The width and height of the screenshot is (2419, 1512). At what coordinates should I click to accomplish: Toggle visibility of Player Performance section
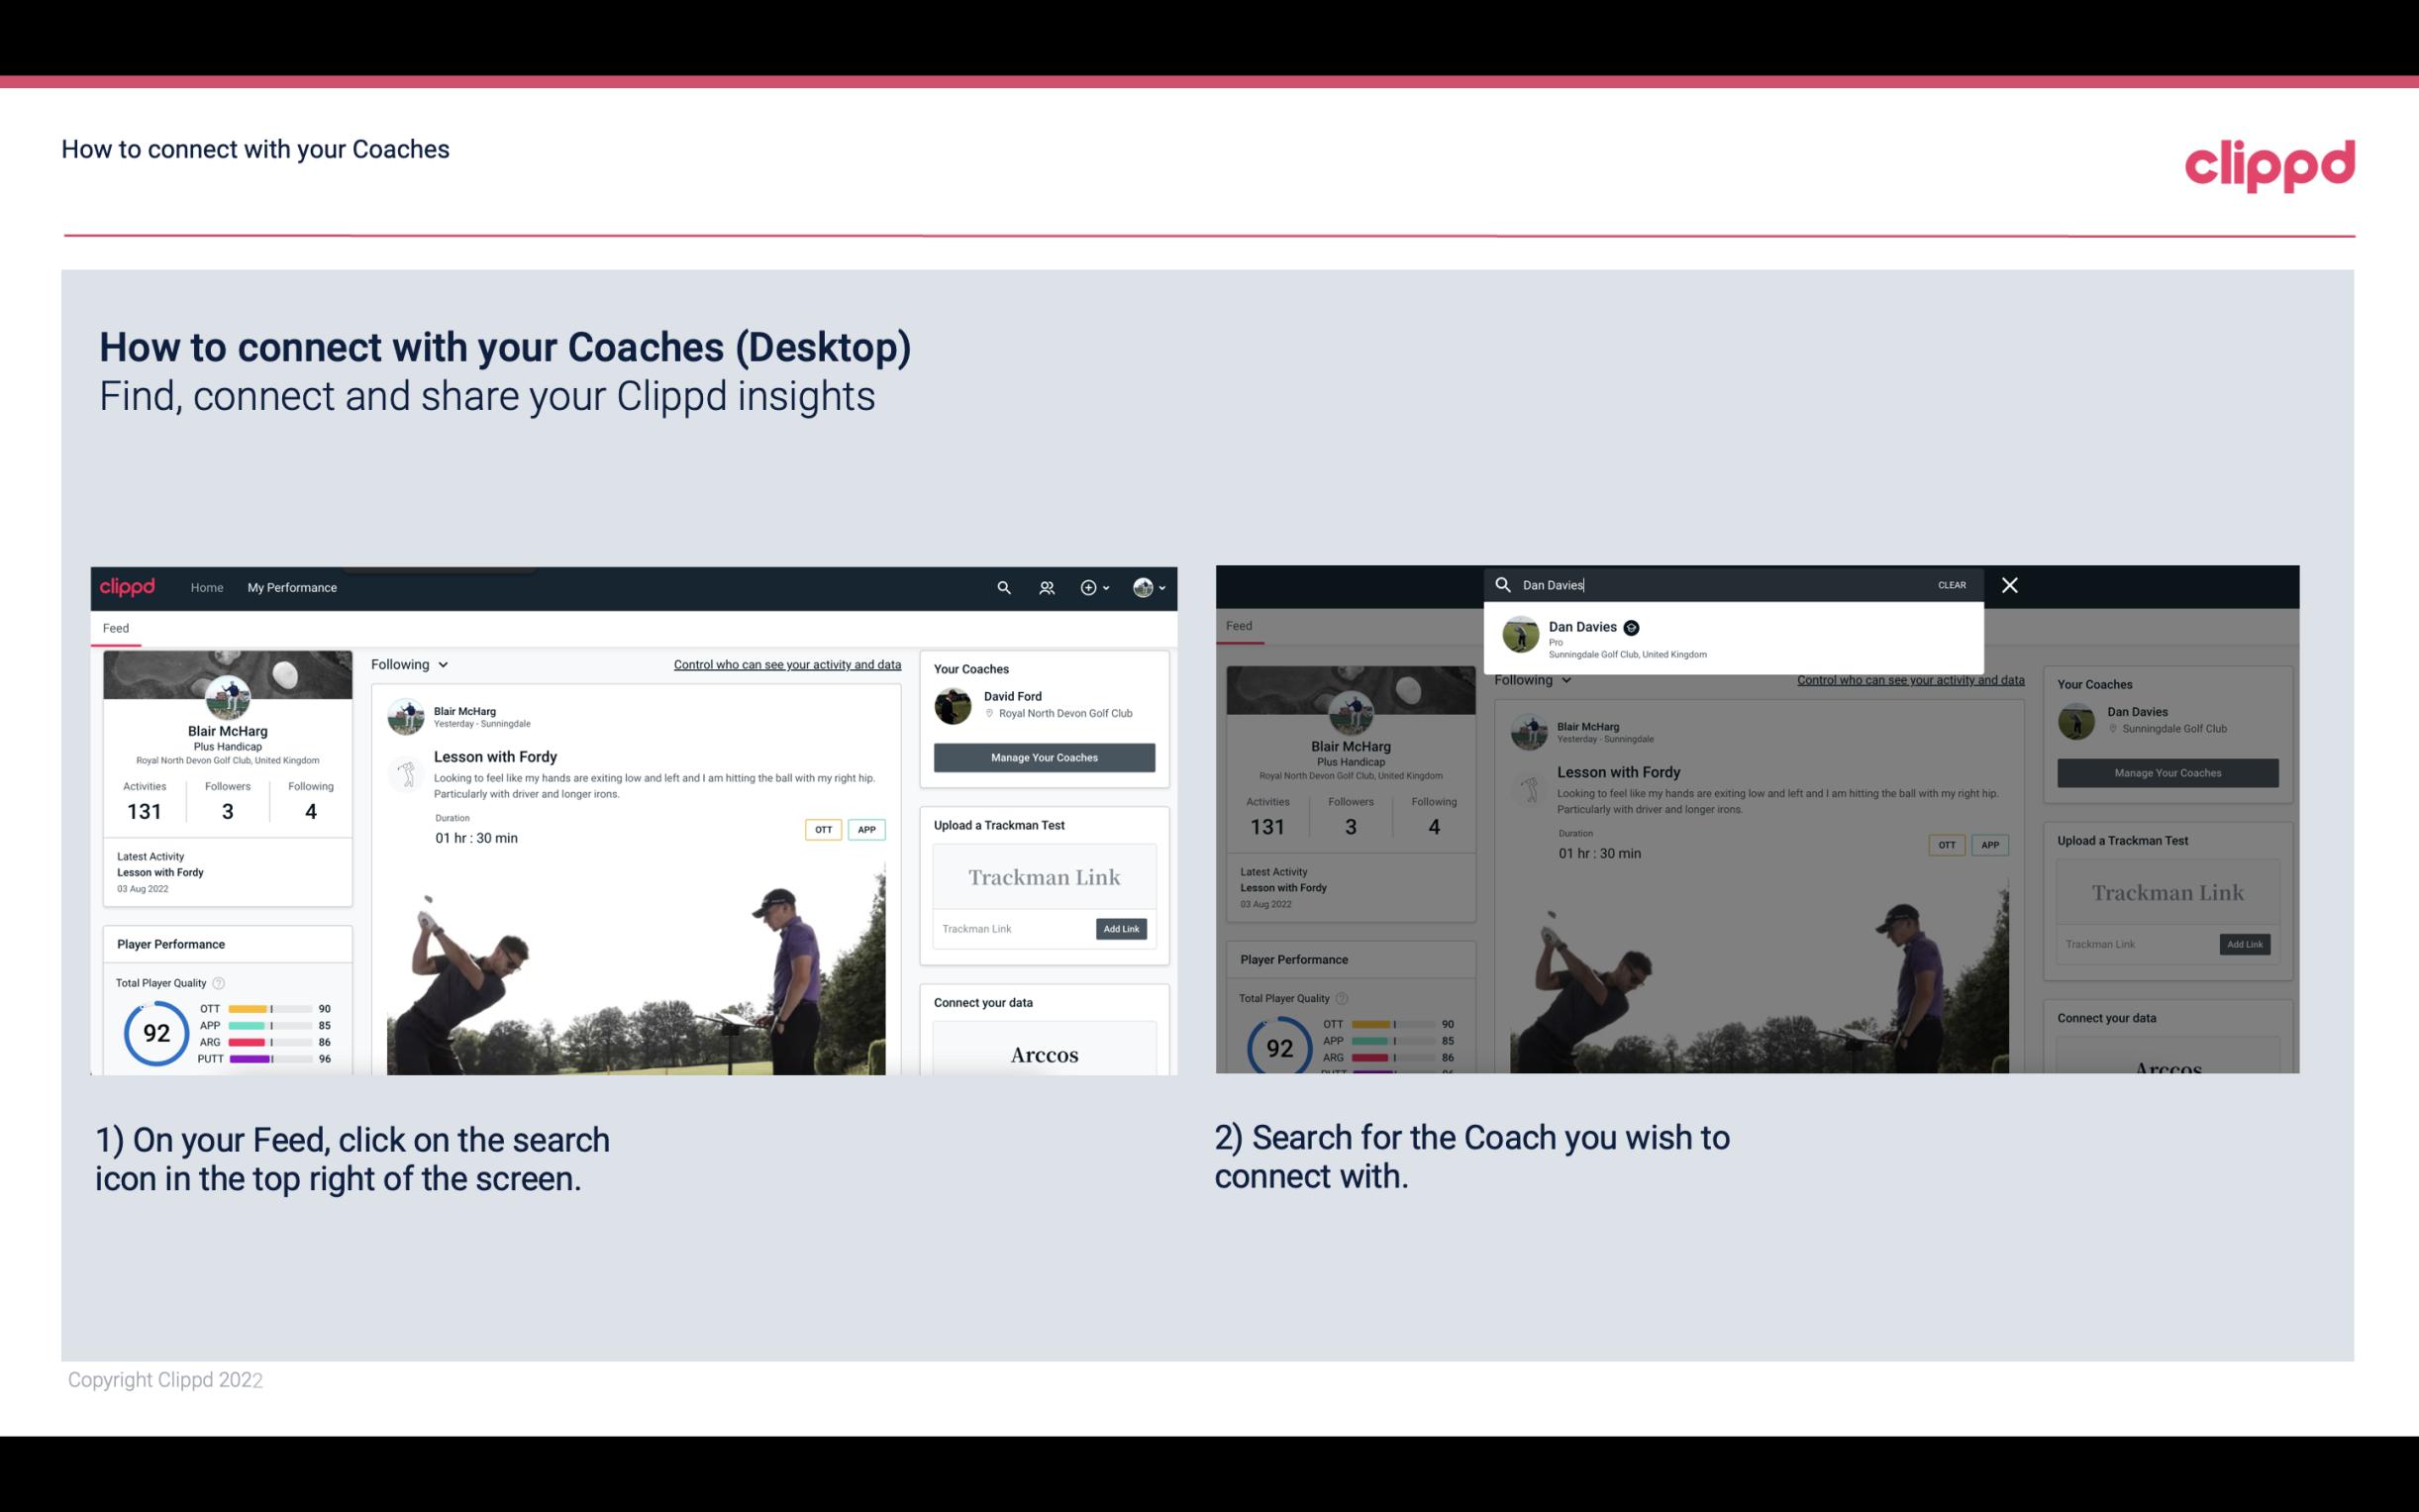click(x=169, y=943)
